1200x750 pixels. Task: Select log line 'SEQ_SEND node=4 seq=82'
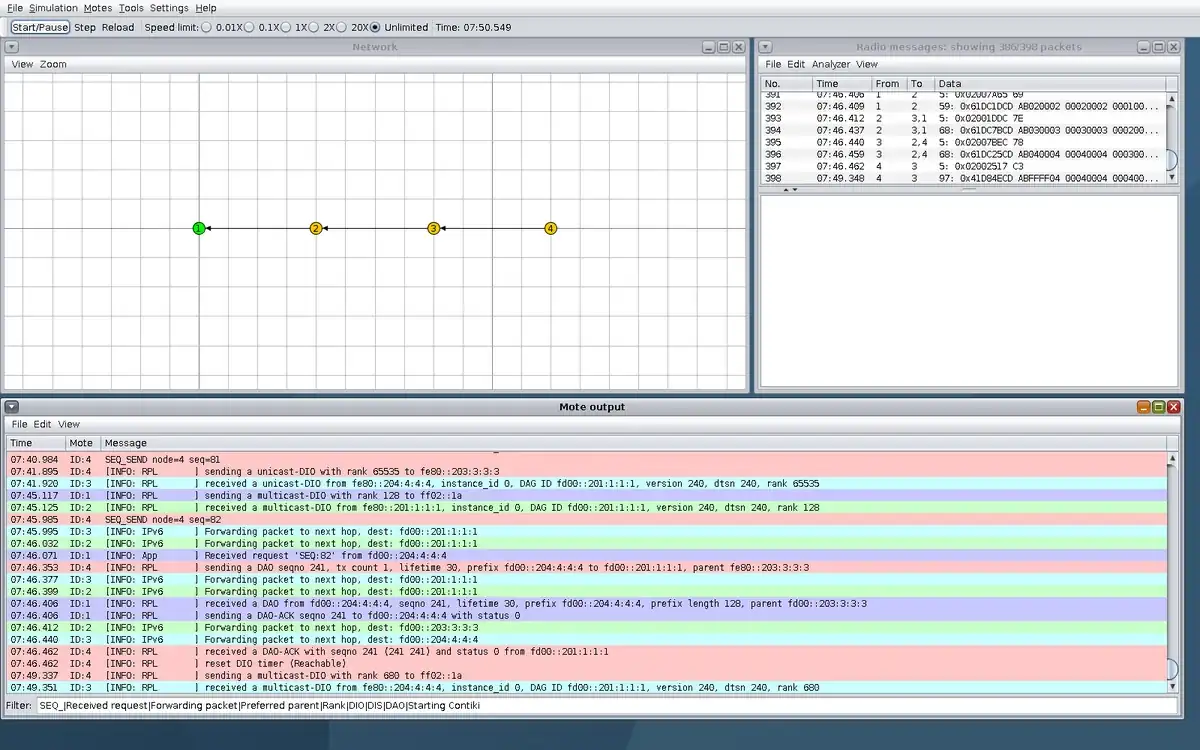587,519
